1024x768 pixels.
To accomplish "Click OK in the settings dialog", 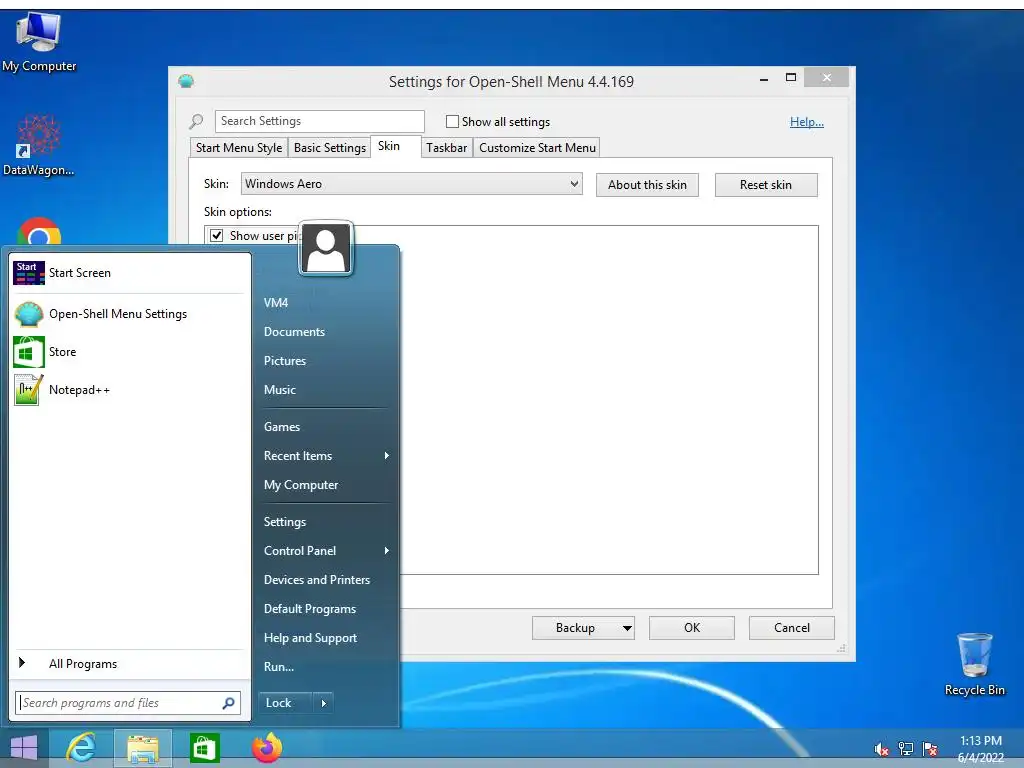I will click(692, 628).
